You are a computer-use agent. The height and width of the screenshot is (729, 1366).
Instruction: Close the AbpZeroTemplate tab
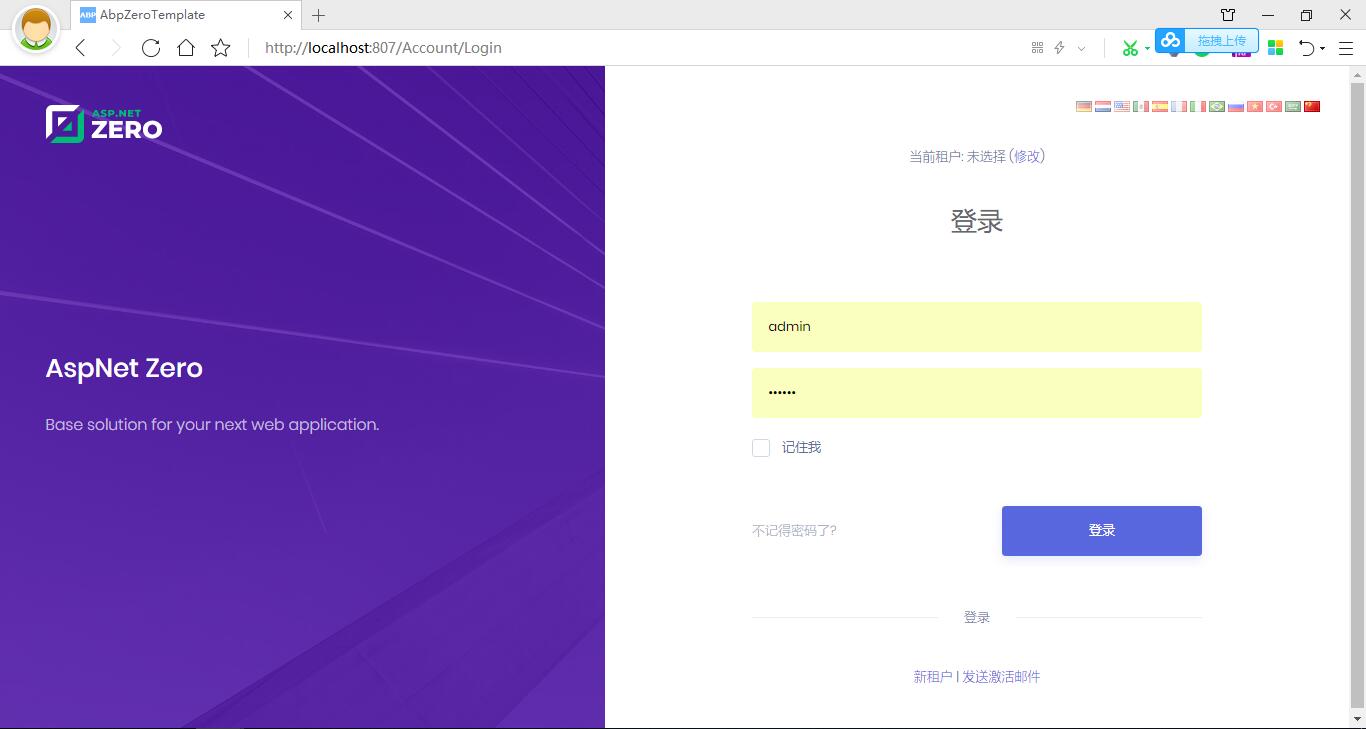point(289,15)
